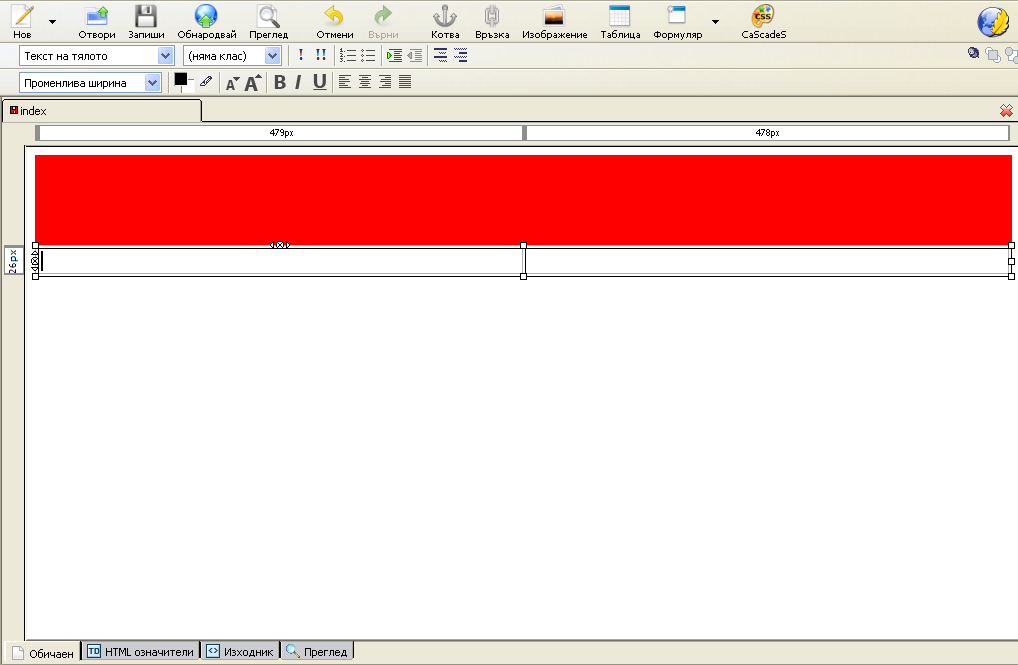Image resolution: width=1018 pixels, height=665 pixels.
Task: Click into the right table cell
Action: (767, 262)
